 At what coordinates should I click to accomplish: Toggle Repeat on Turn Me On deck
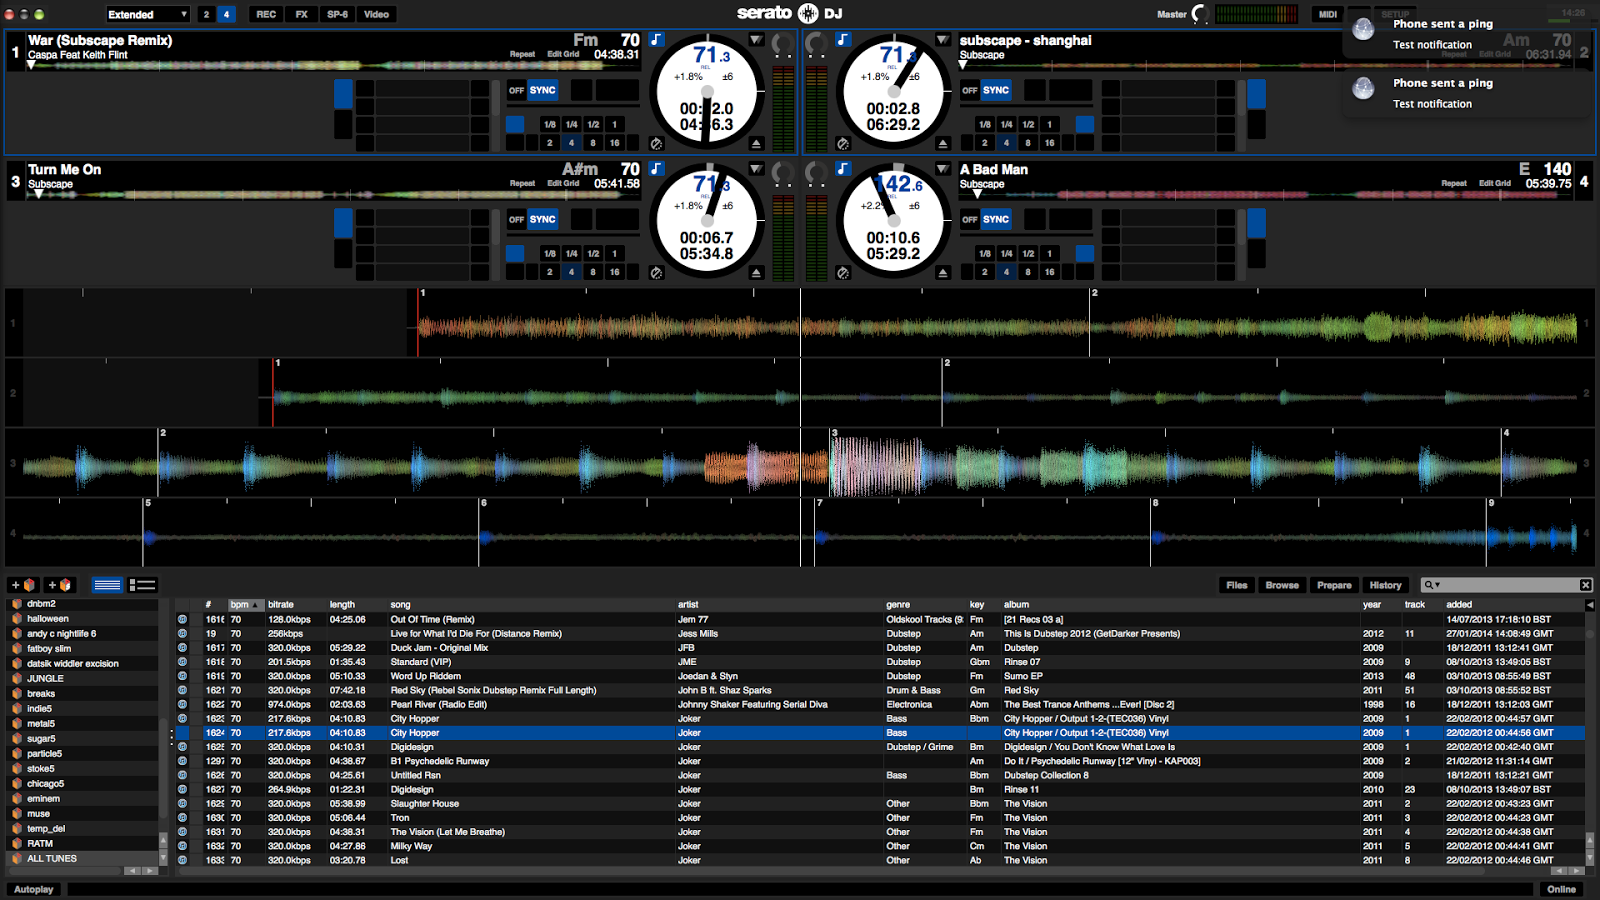[522, 184]
